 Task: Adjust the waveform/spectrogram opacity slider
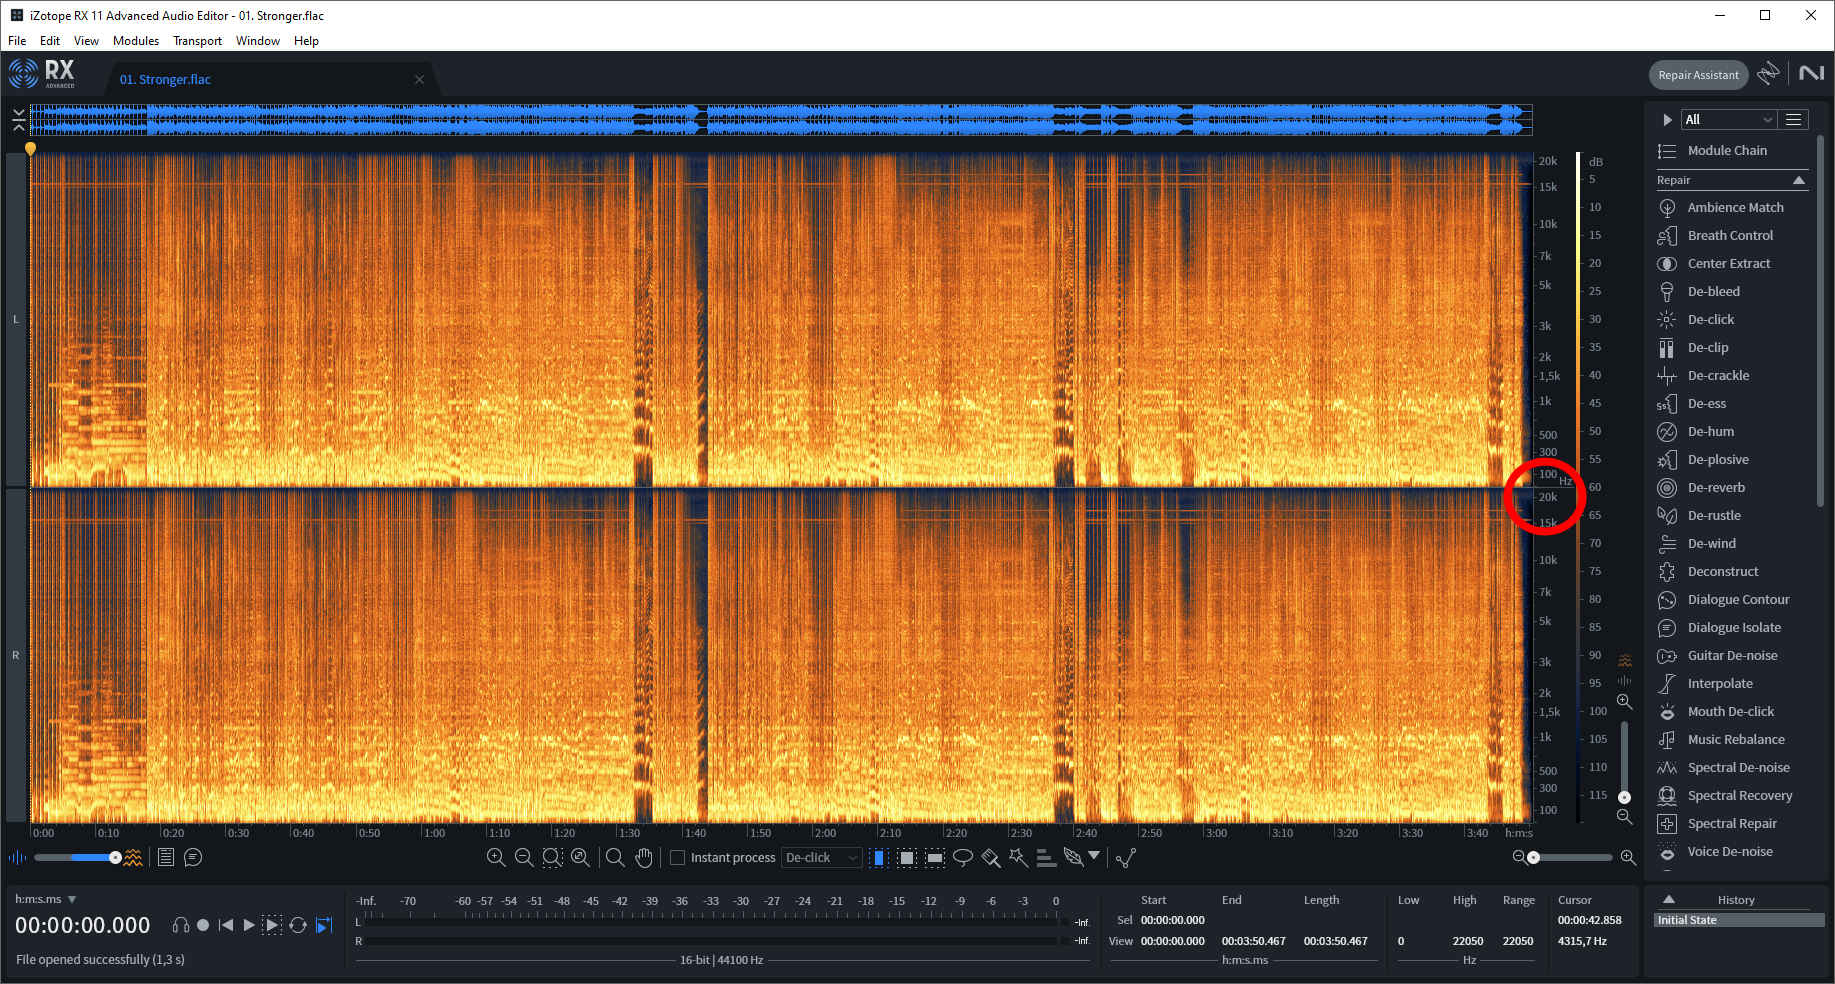[x=115, y=858]
